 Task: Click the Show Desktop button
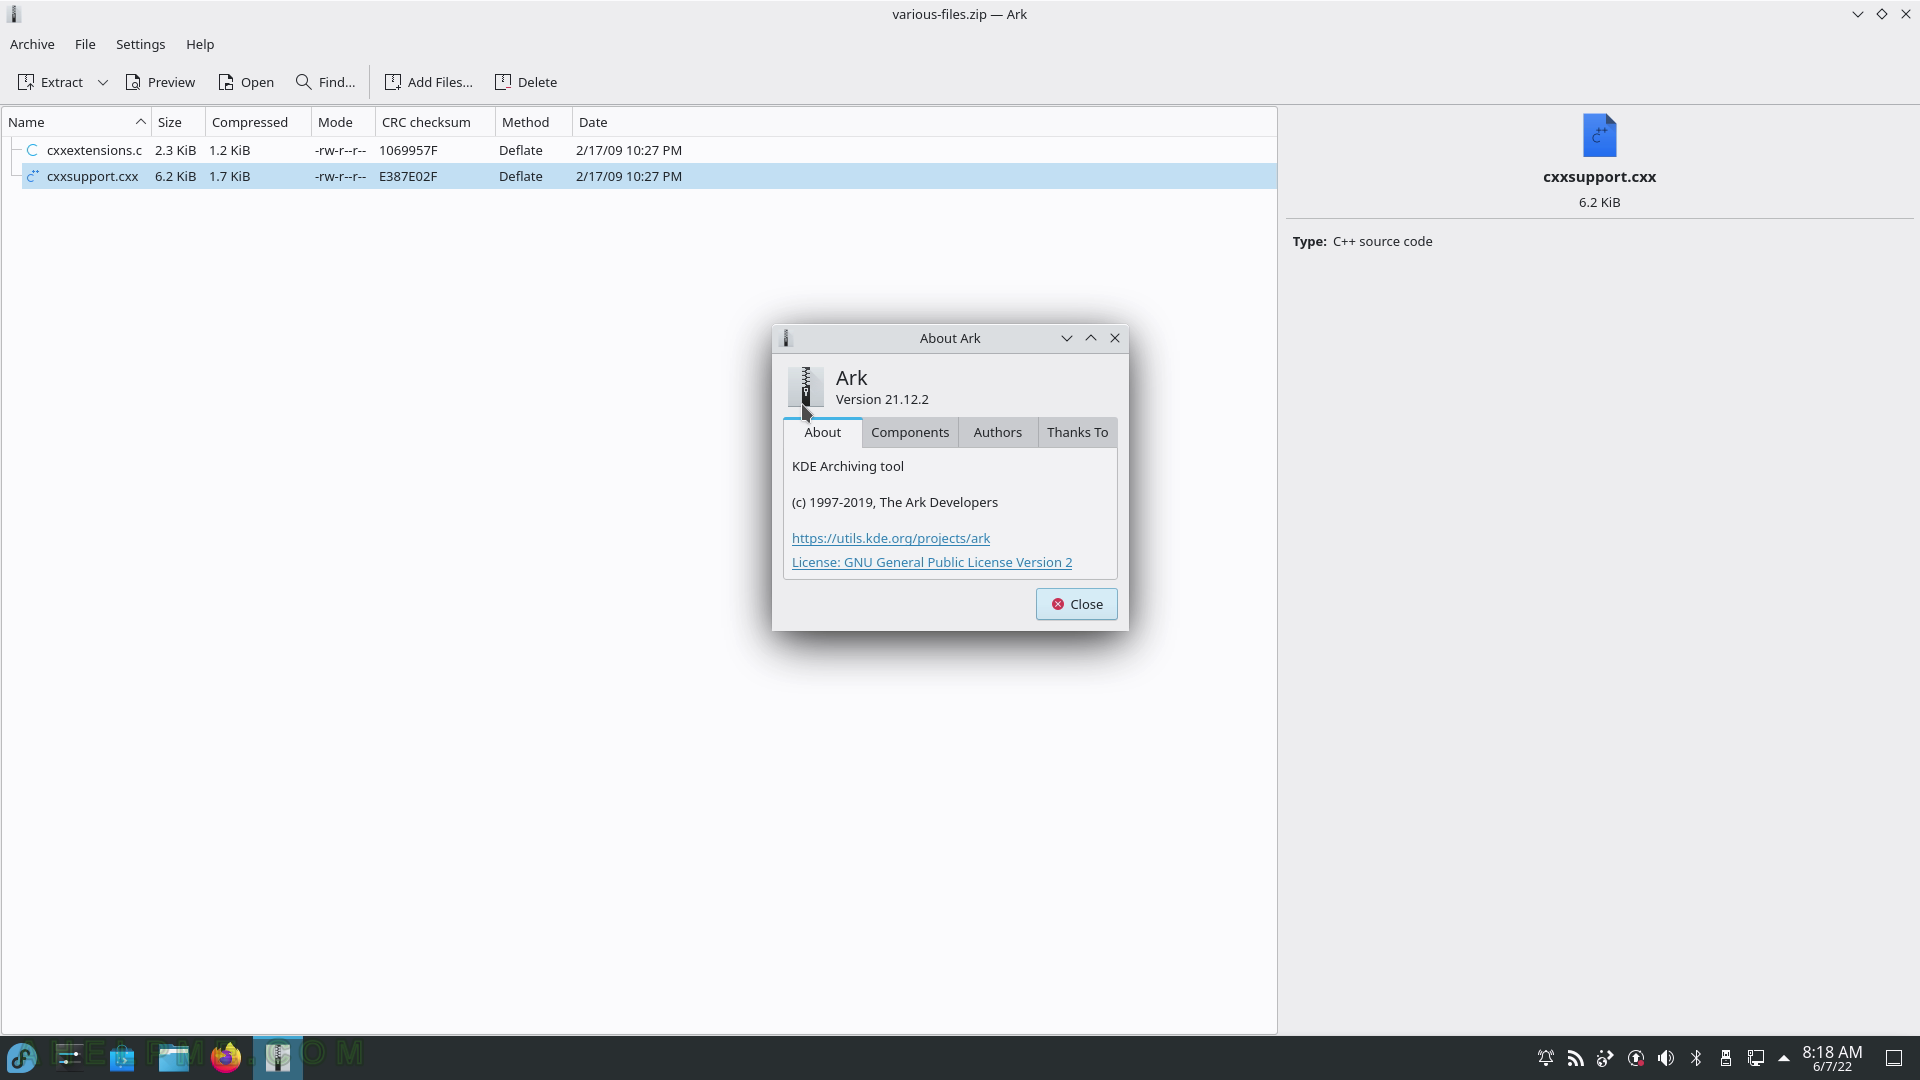point(1894,1058)
